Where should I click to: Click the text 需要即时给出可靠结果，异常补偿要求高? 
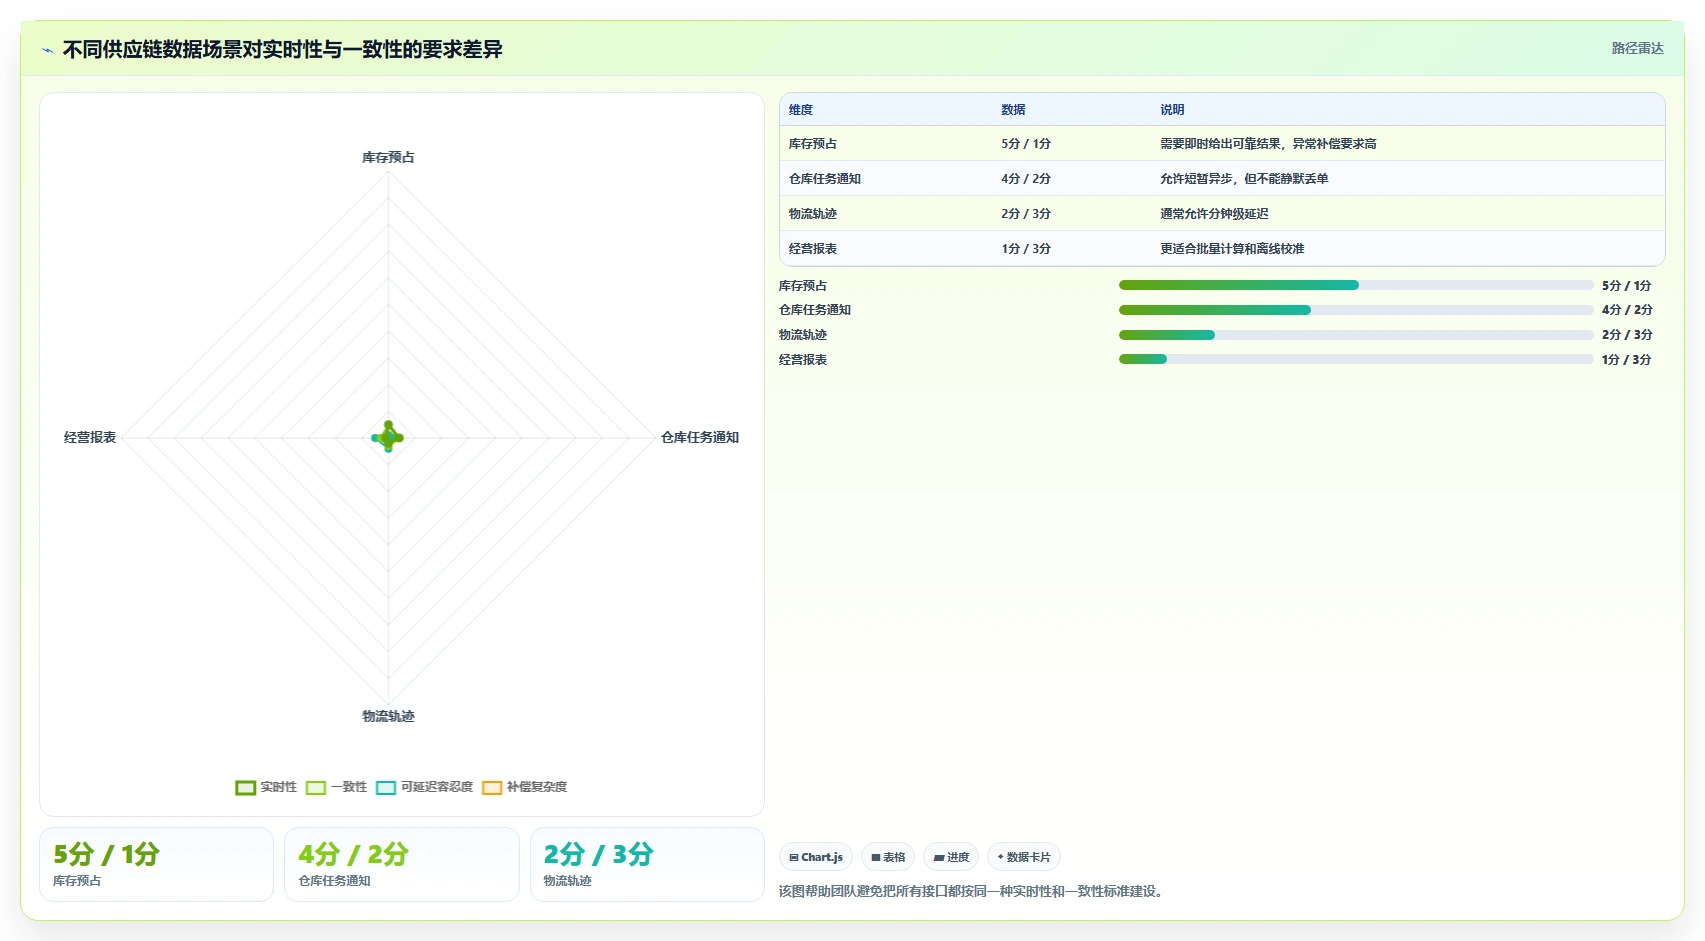coord(1268,144)
